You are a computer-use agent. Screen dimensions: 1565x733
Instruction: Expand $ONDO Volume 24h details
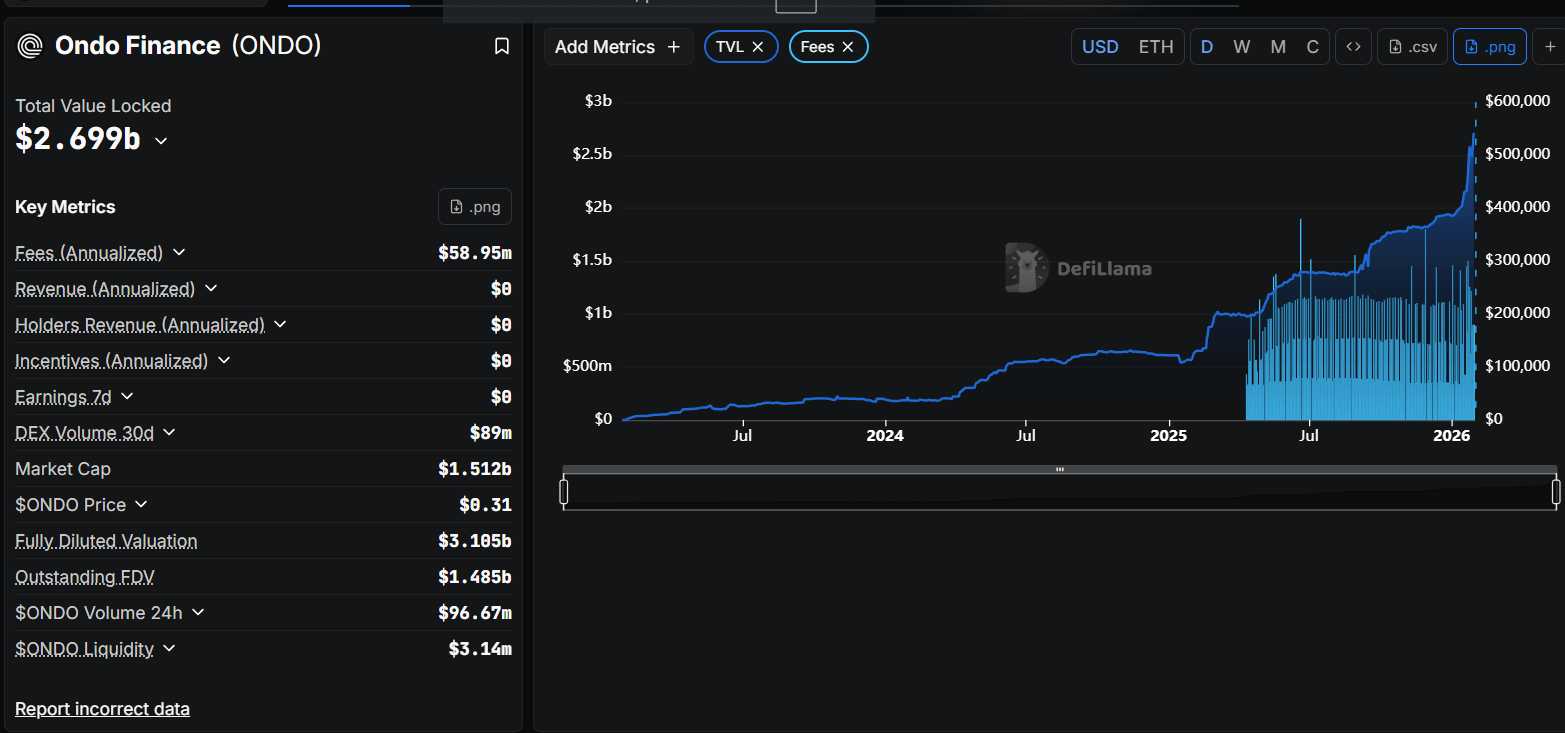pyautogui.click(x=198, y=612)
